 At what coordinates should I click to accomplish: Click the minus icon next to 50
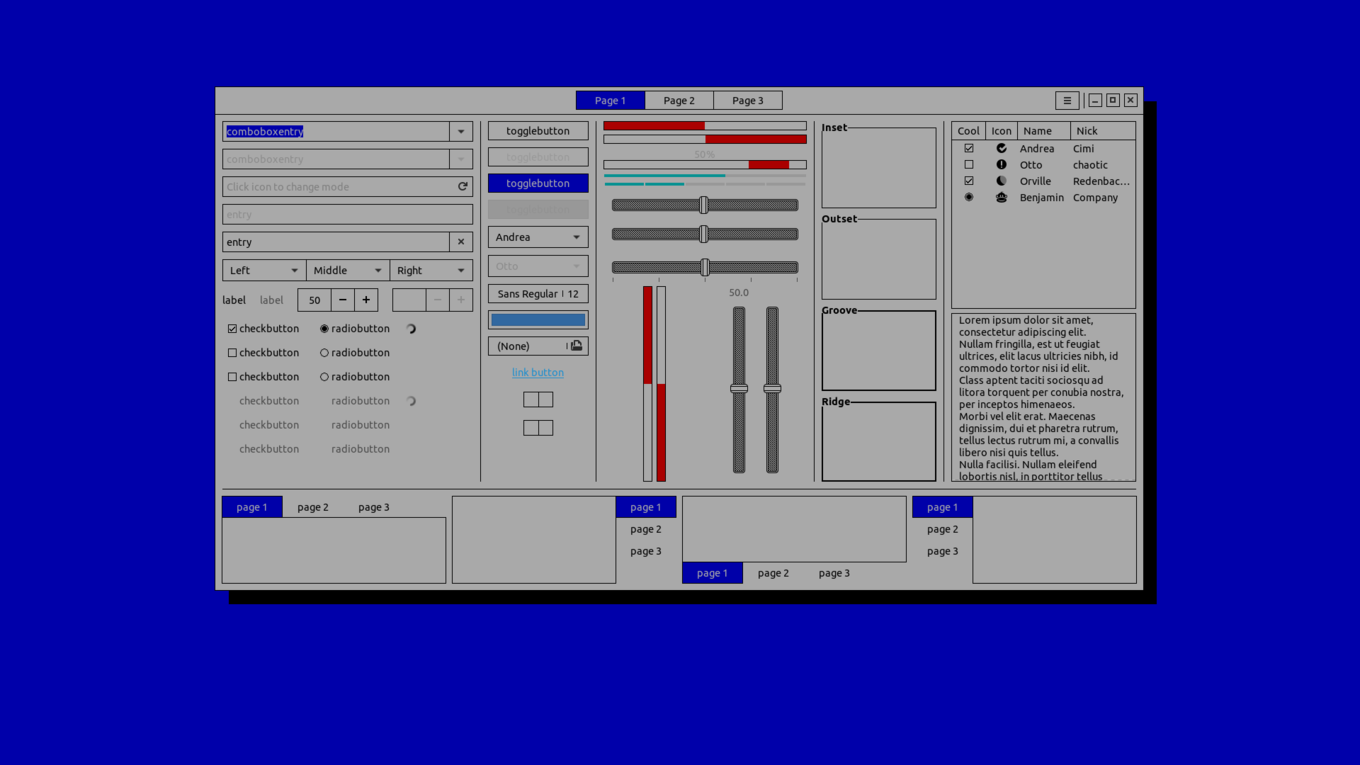tap(342, 300)
